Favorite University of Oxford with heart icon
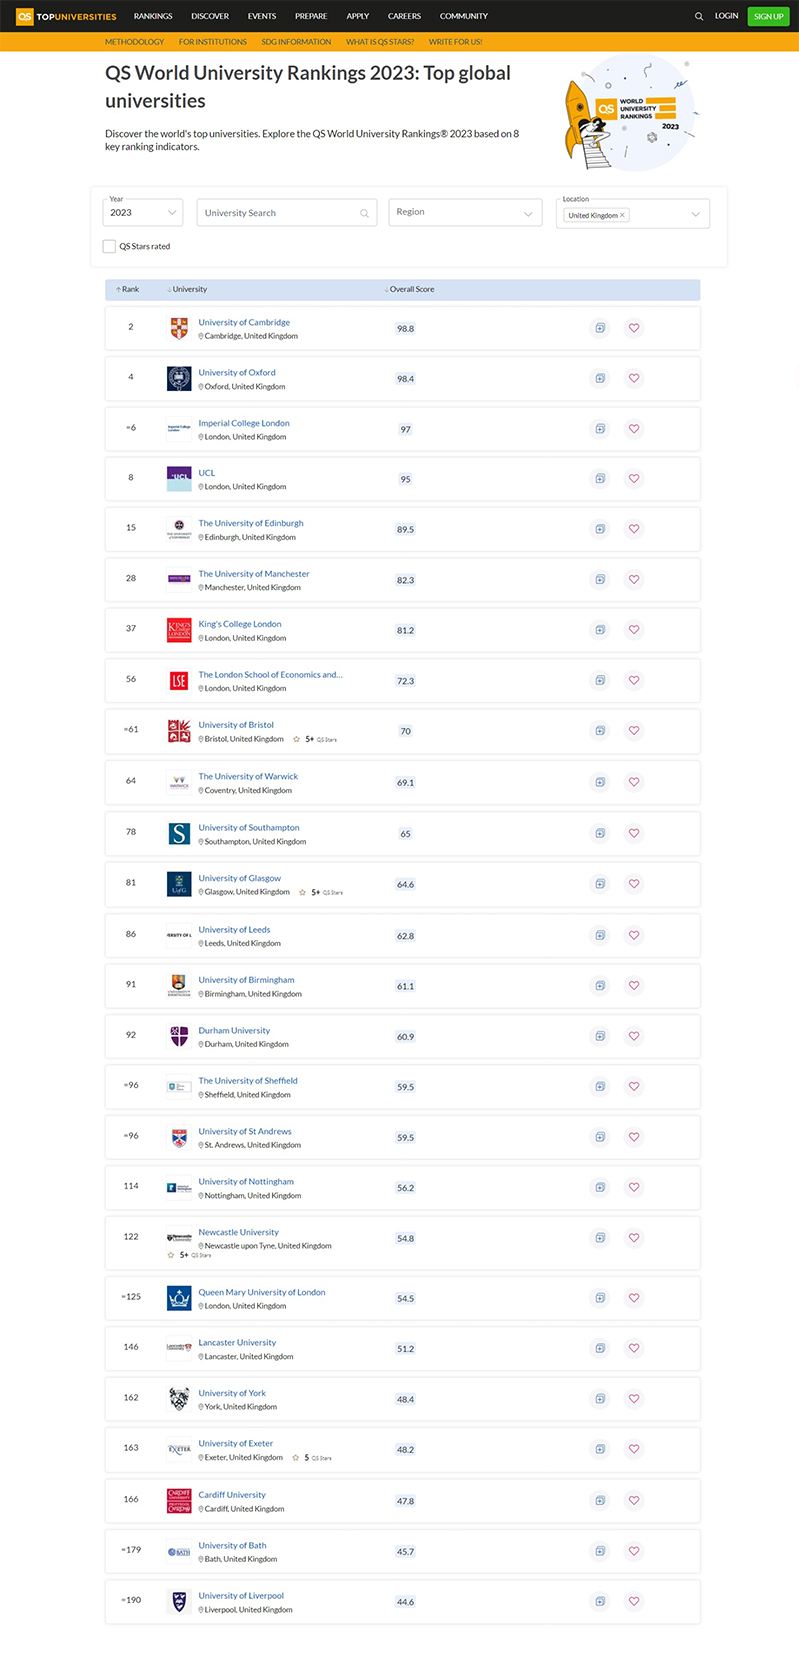 [634, 378]
